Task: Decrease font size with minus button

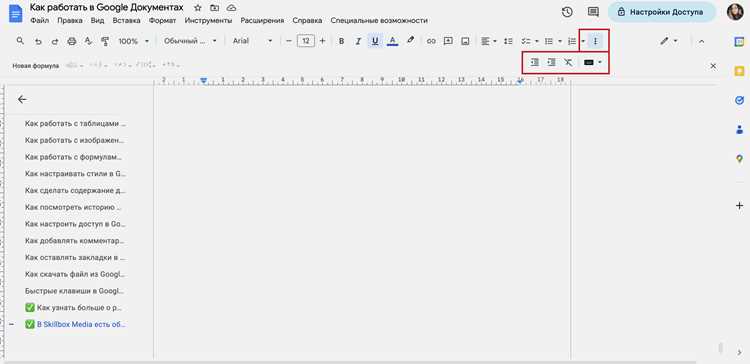Action: coord(288,41)
